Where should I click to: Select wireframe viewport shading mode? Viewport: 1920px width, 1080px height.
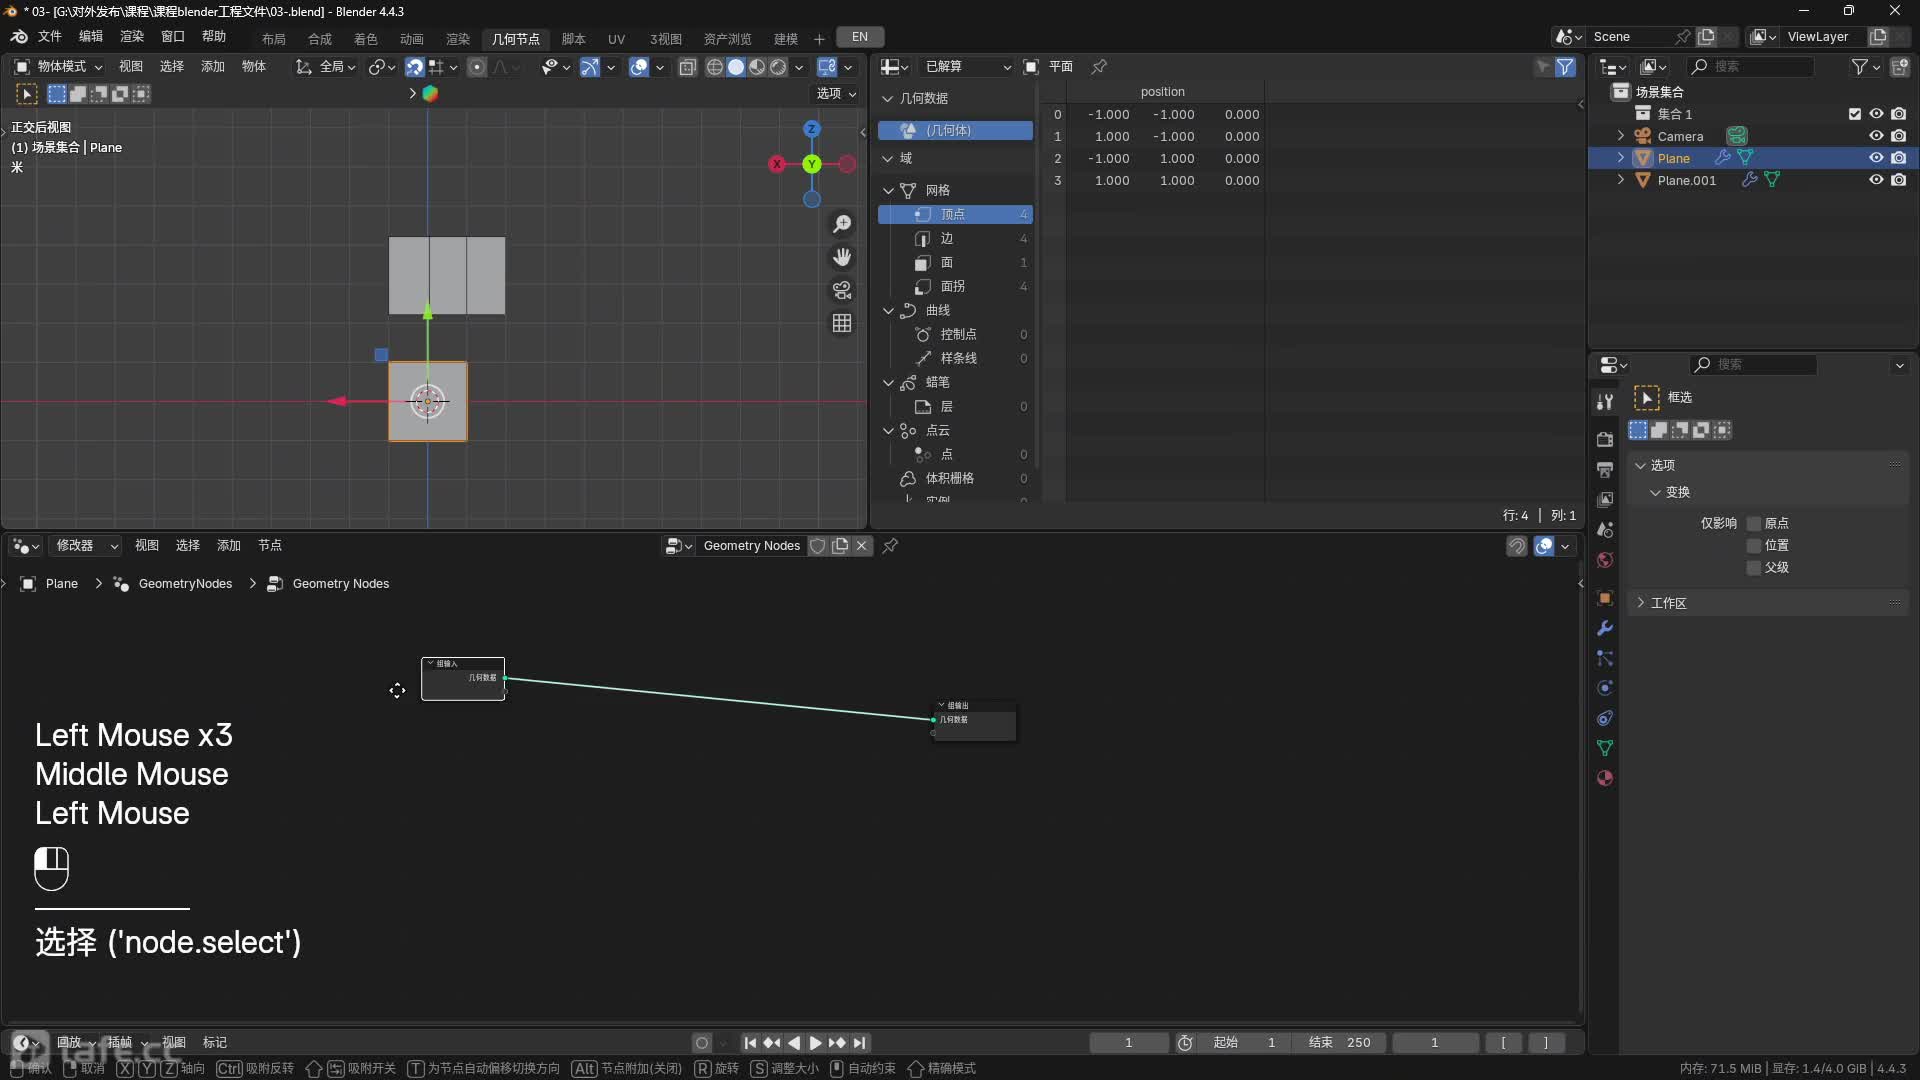pyautogui.click(x=715, y=67)
